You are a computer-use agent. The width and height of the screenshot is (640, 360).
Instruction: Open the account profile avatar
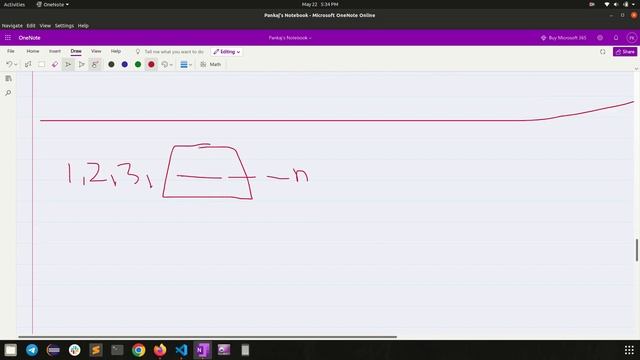[x=631, y=38]
